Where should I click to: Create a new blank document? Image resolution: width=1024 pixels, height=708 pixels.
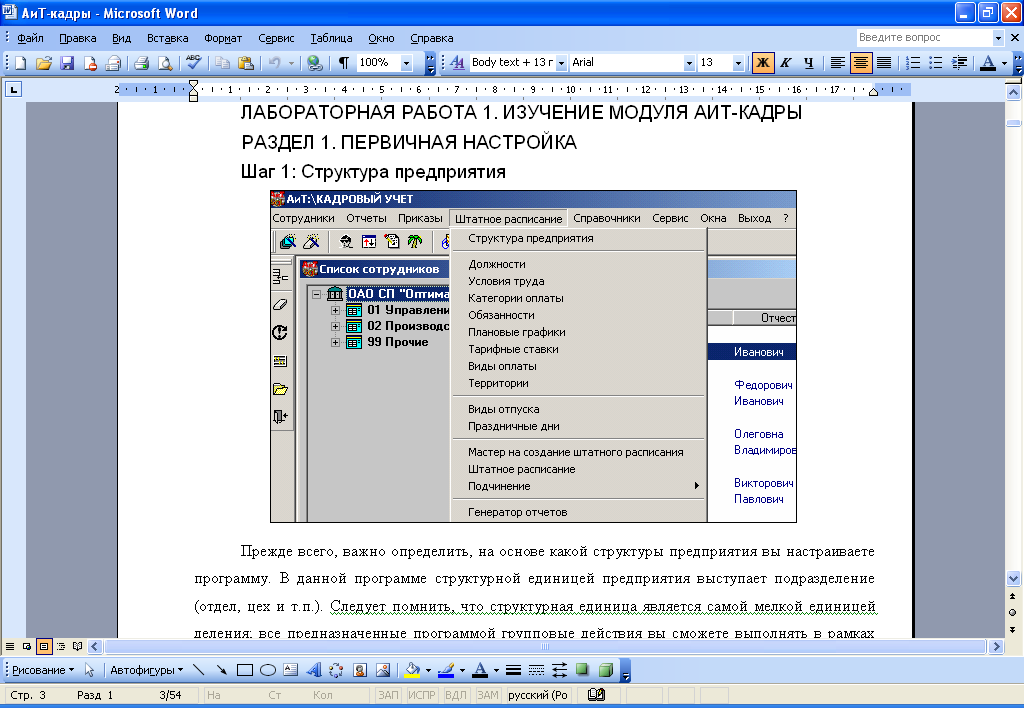(20, 63)
